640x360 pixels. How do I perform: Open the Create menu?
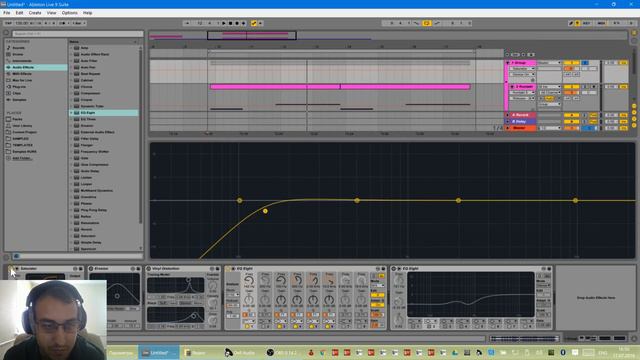click(35, 13)
